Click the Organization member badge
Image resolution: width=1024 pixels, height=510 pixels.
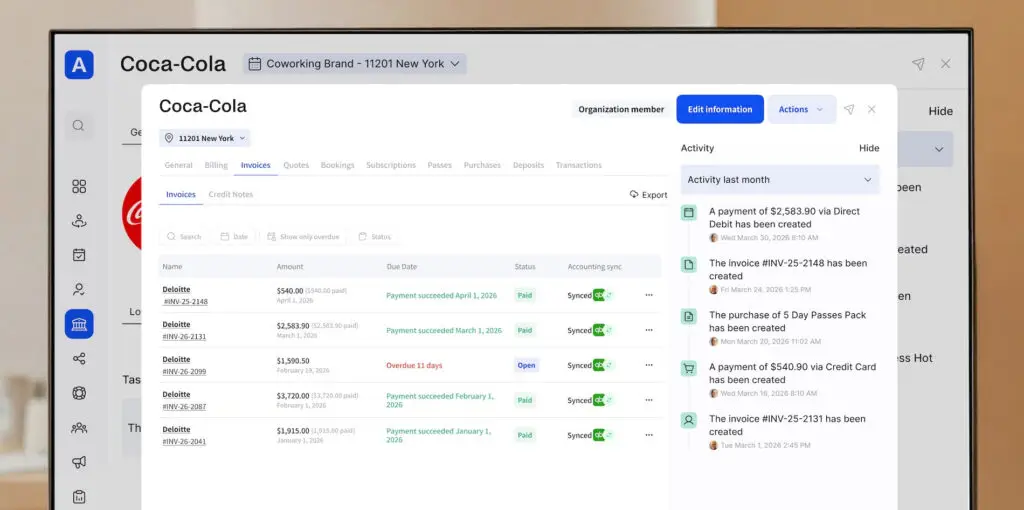621,110
